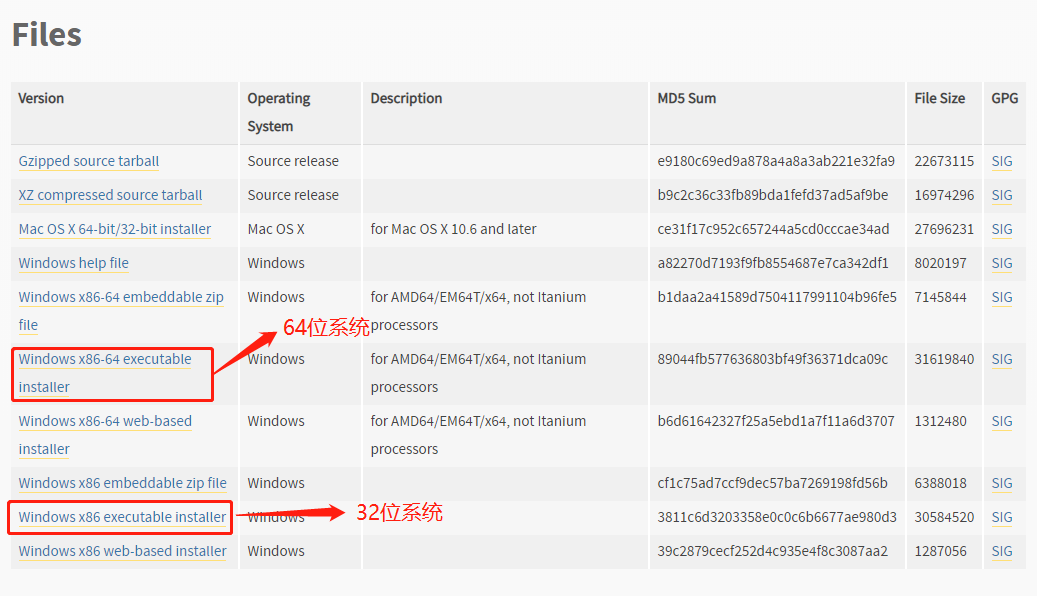Image resolution: width=1037 pixels, height=596 pixels.
Task: Click the File Size column header
Action: coord(940,98)
